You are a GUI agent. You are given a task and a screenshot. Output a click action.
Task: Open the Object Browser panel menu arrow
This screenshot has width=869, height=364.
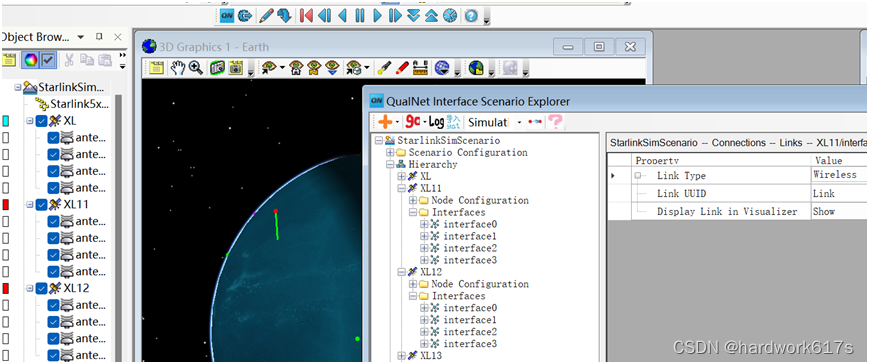pyautogui.click(x=81, y=37)
